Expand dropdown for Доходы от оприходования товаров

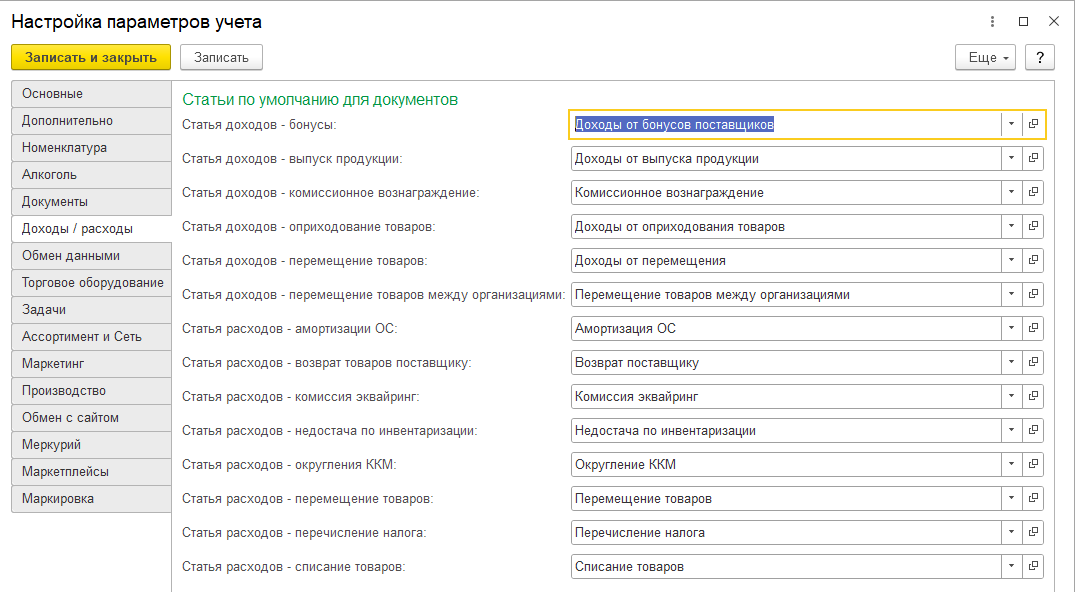click(1011, 226)
